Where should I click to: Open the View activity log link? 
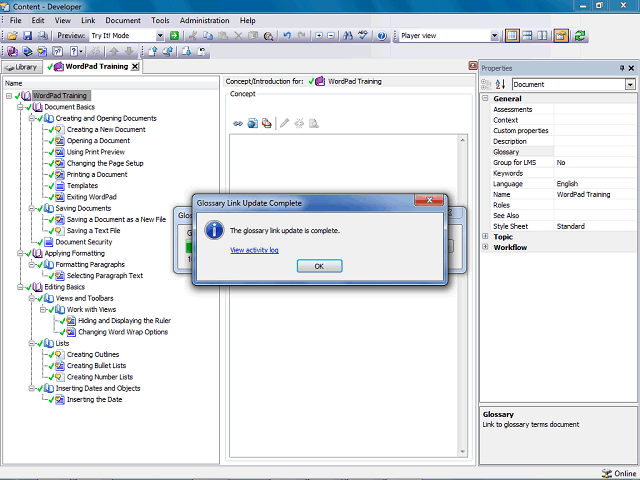[254, 250]
